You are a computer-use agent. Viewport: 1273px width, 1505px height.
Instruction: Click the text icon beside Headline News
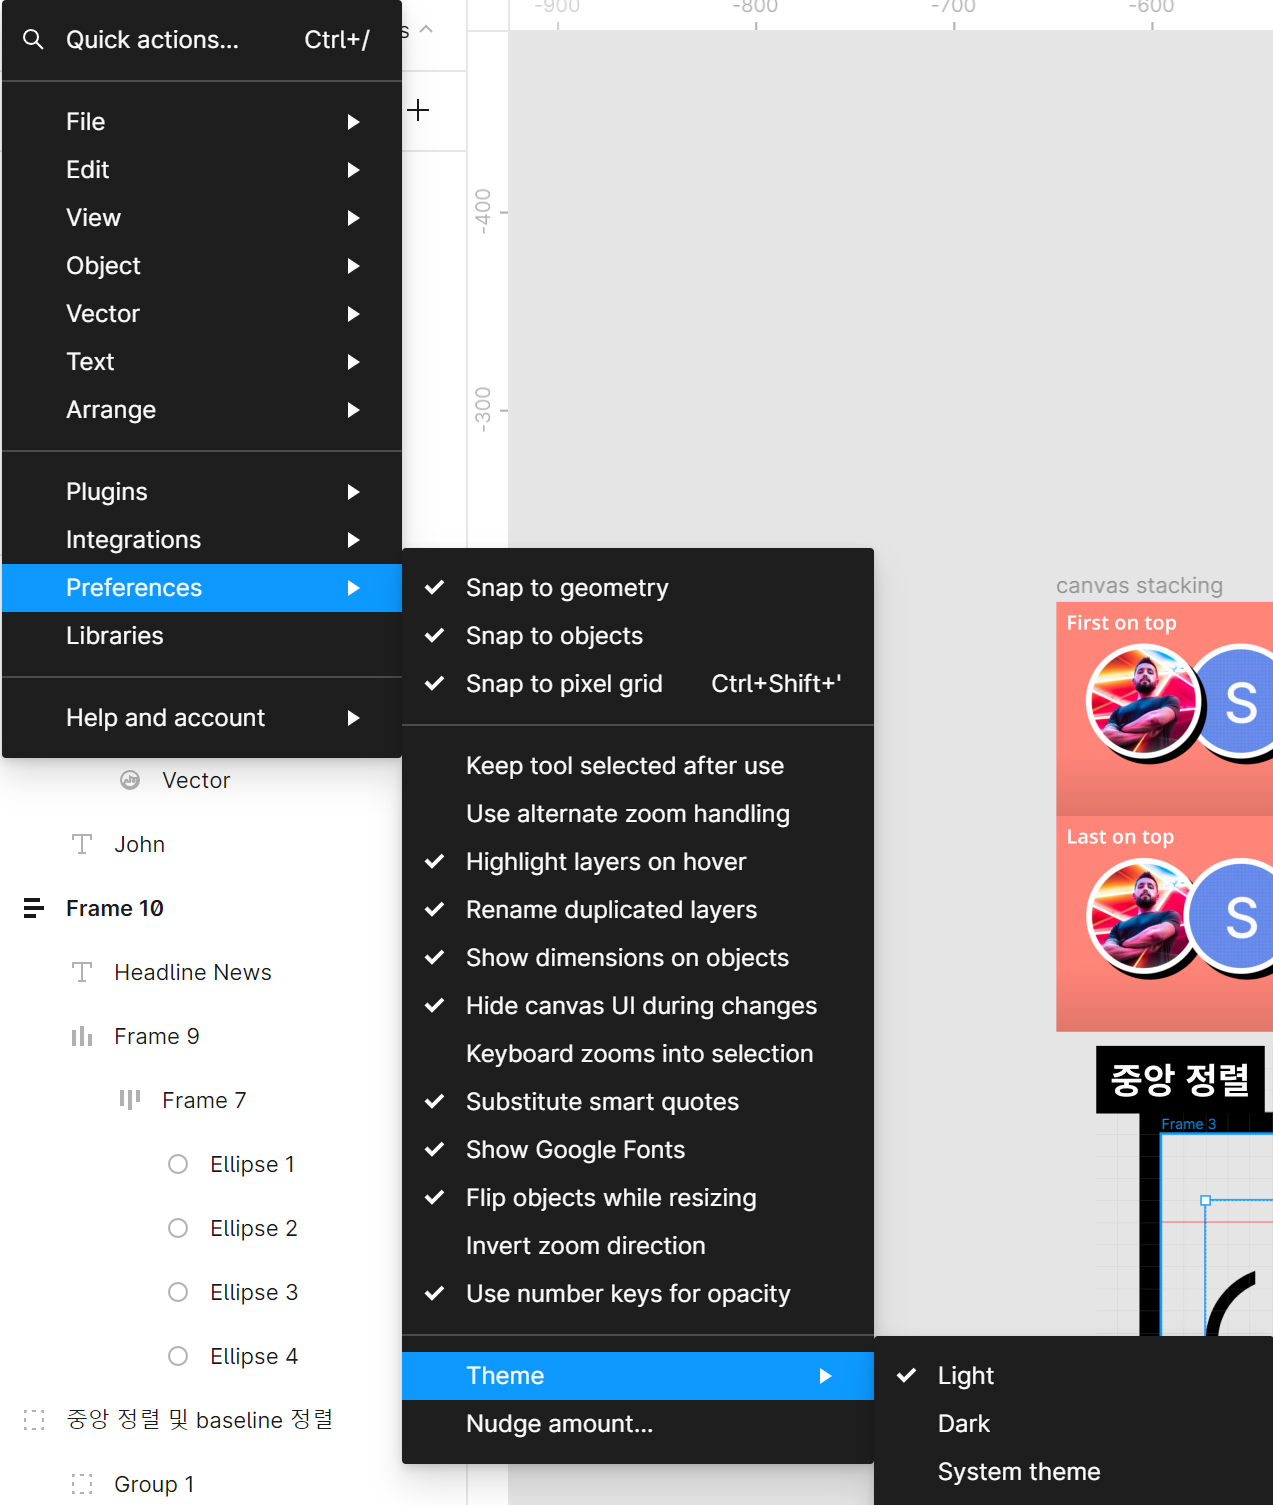pos(82,972)
